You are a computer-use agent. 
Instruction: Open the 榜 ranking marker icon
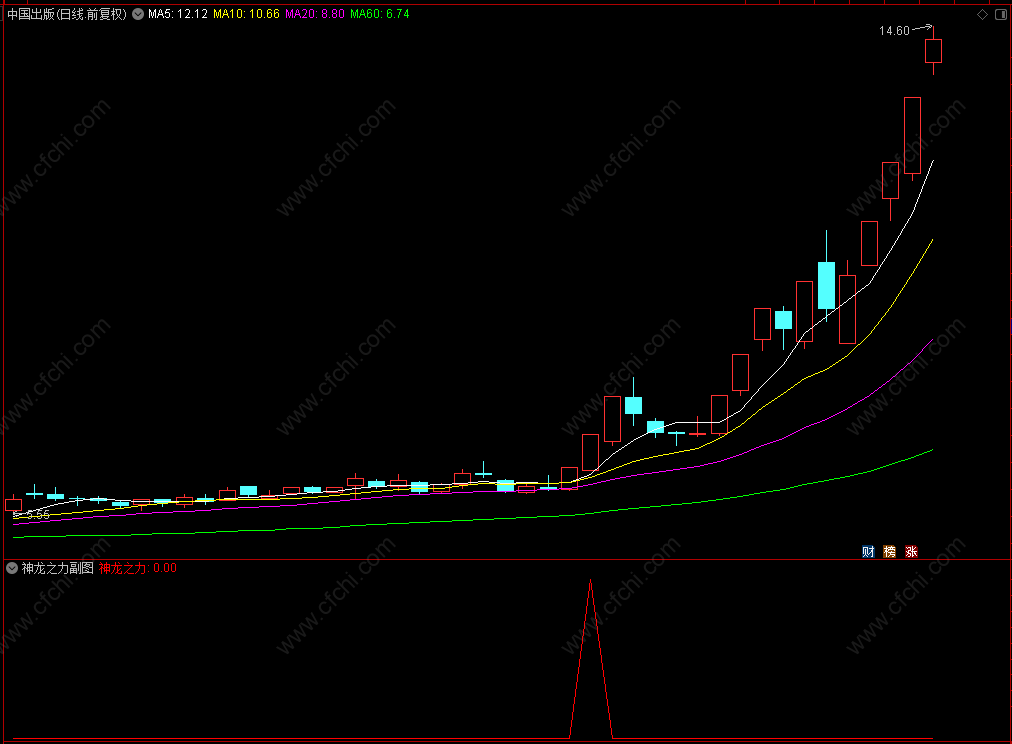889,552
